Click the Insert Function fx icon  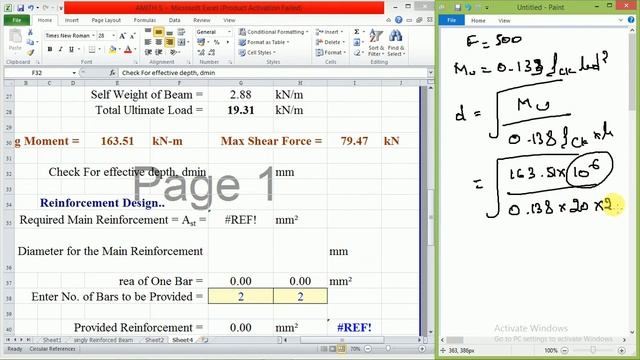(112, 73)
